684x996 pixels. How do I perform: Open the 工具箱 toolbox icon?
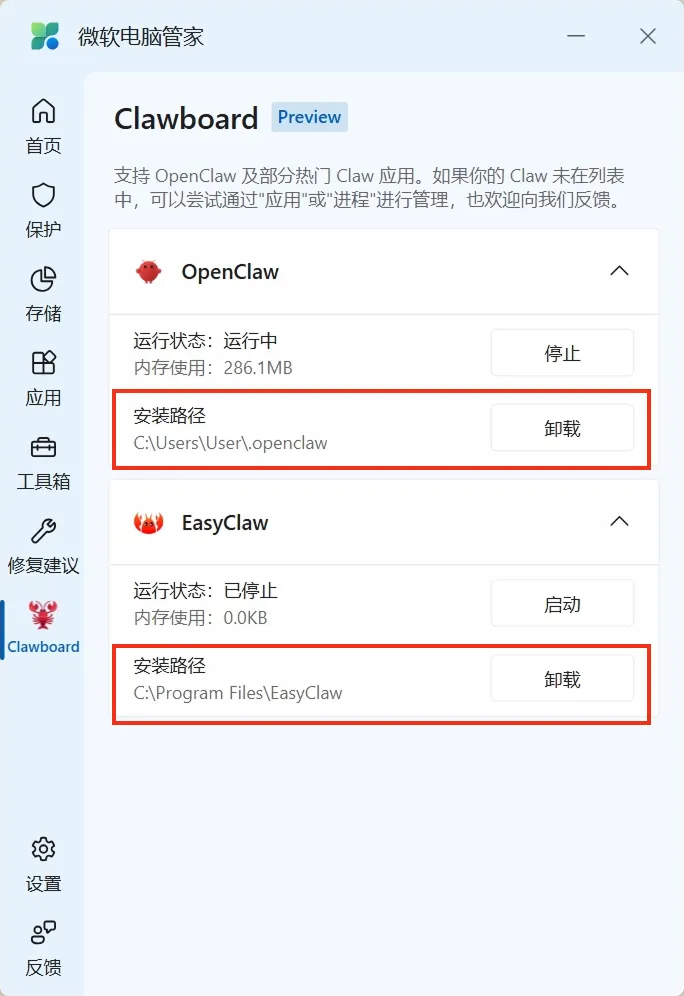coord(43,447)
